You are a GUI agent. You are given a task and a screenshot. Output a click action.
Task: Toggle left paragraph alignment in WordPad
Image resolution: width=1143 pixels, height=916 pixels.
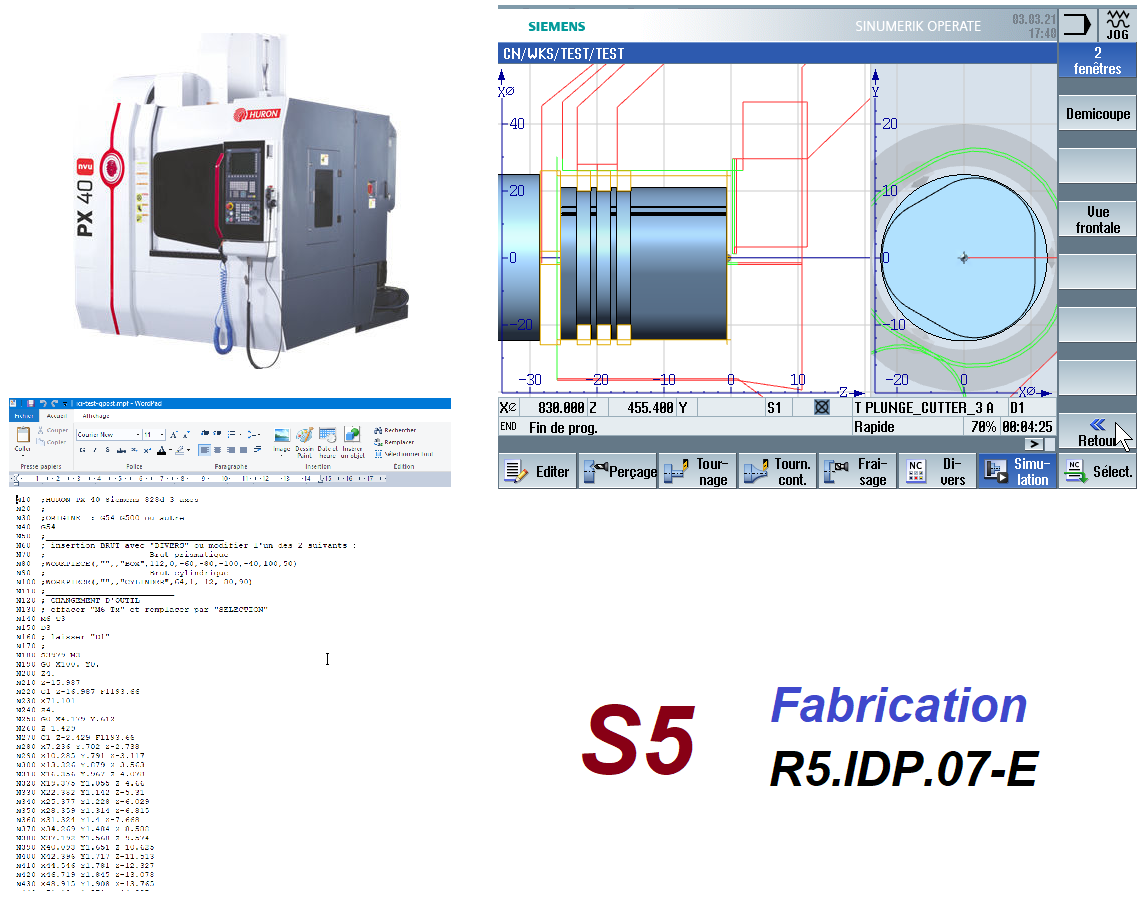204,450
